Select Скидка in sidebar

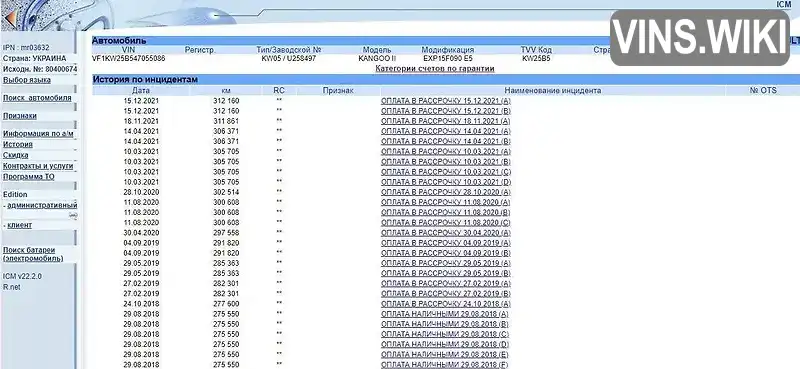coord(16,155)
